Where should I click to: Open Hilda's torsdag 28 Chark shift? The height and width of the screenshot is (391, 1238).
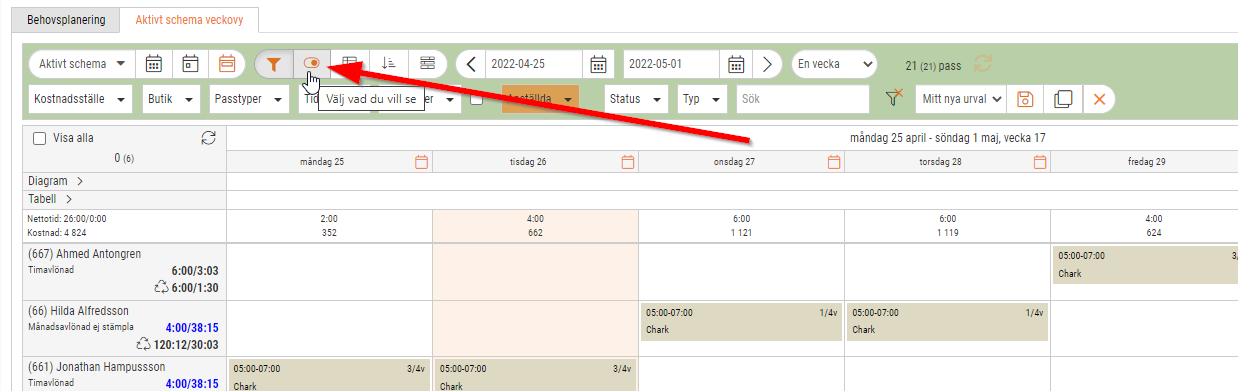click(x=947, y=322)
